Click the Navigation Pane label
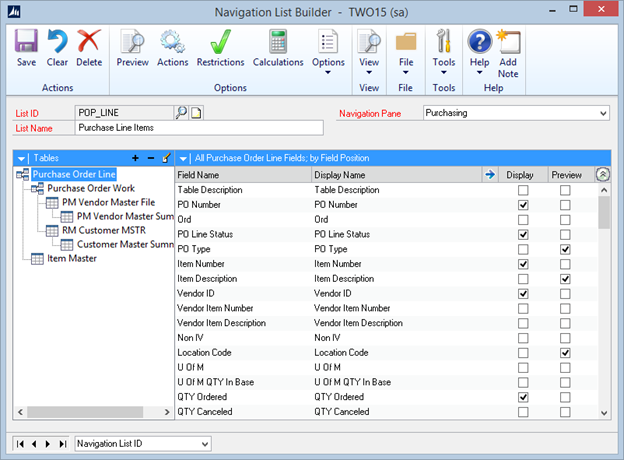Image resolution: width=624 pixels, height=460 pixels. coord(370,113)
